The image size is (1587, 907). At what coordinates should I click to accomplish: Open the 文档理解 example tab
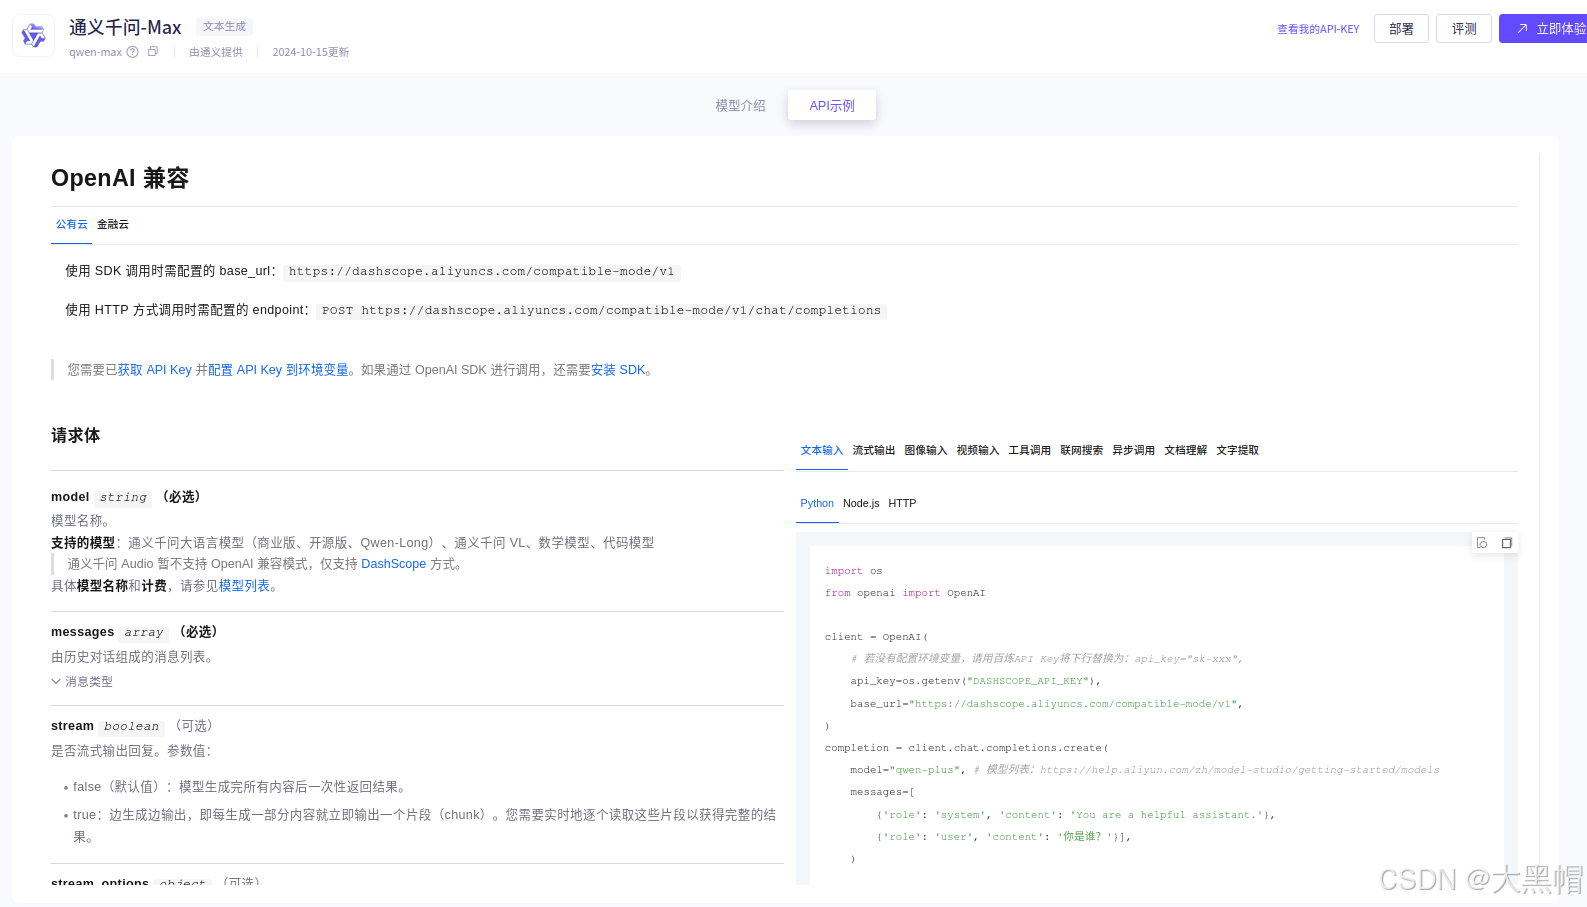click(1186, 450)
